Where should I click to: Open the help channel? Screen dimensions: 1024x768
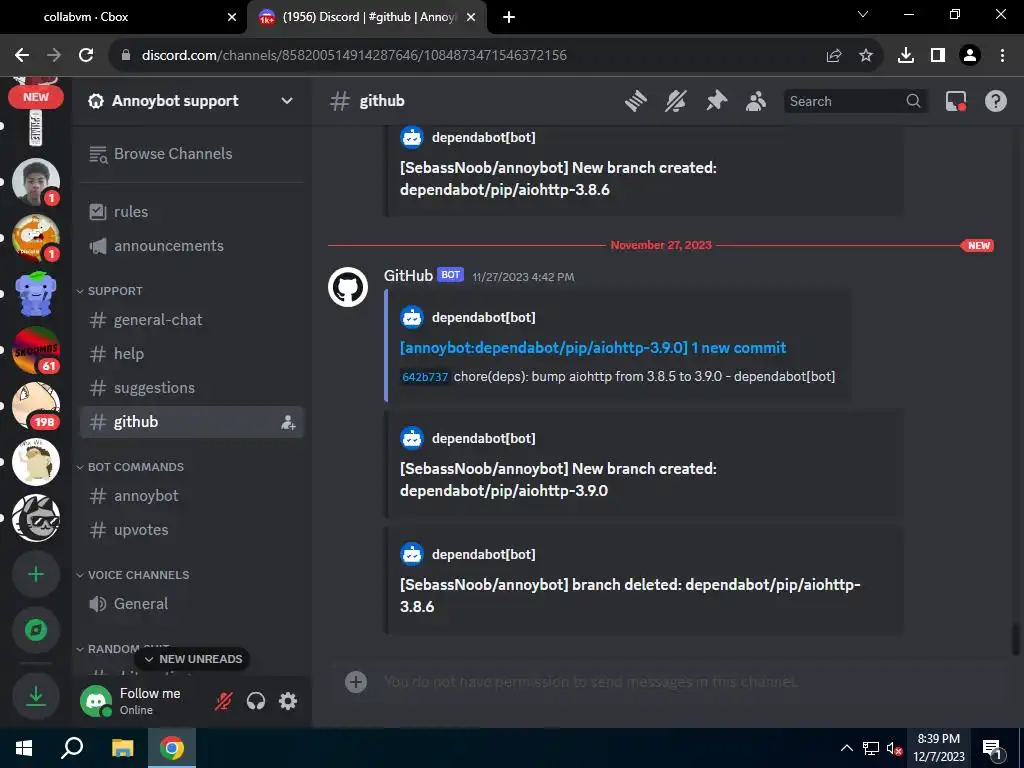coord(192,354)
